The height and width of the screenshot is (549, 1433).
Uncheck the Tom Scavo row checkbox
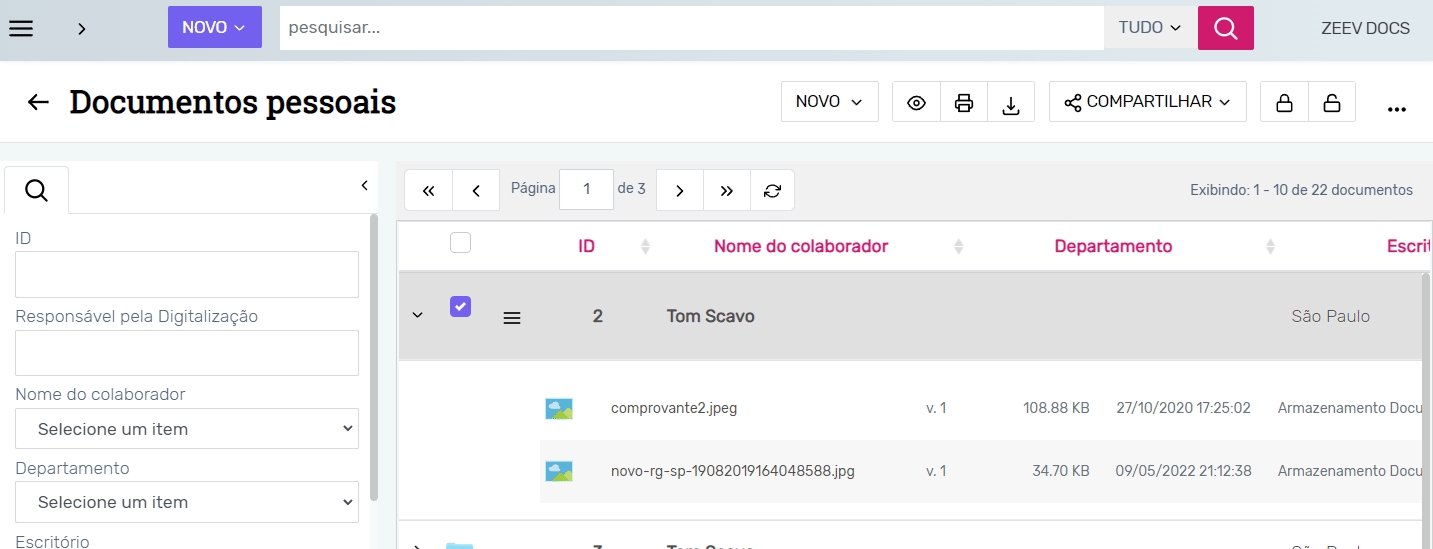460,307
